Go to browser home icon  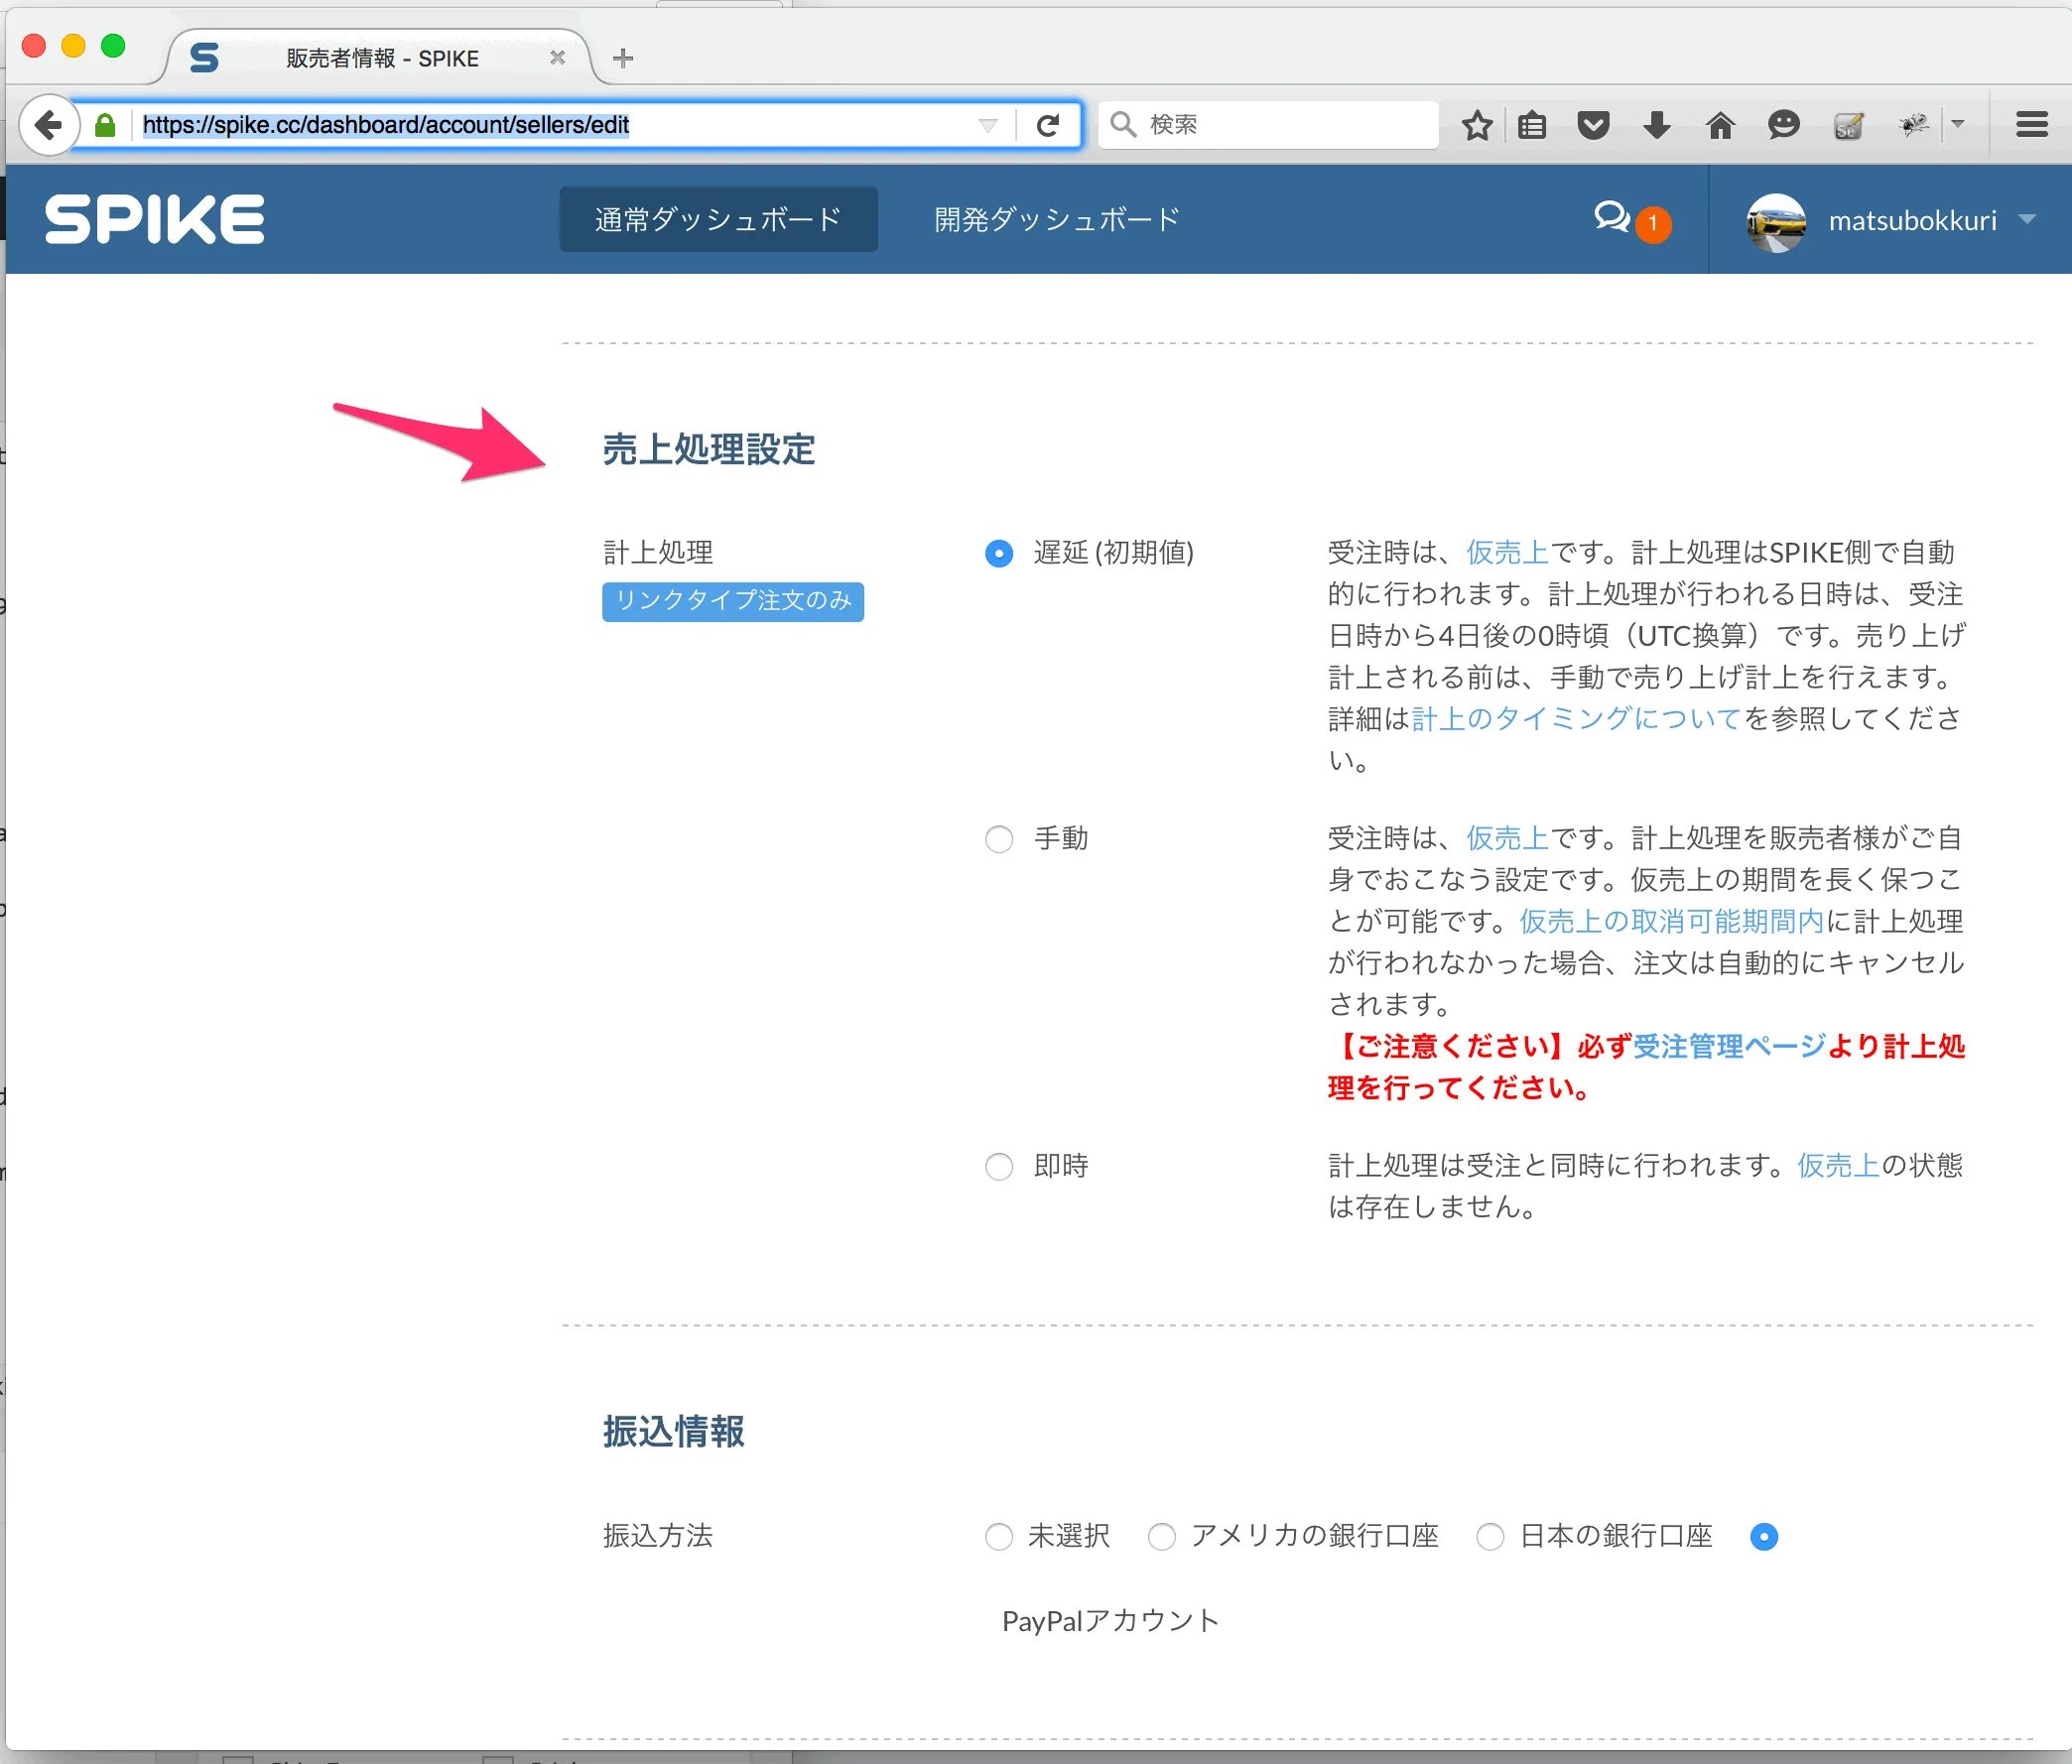pos(1719,125)
